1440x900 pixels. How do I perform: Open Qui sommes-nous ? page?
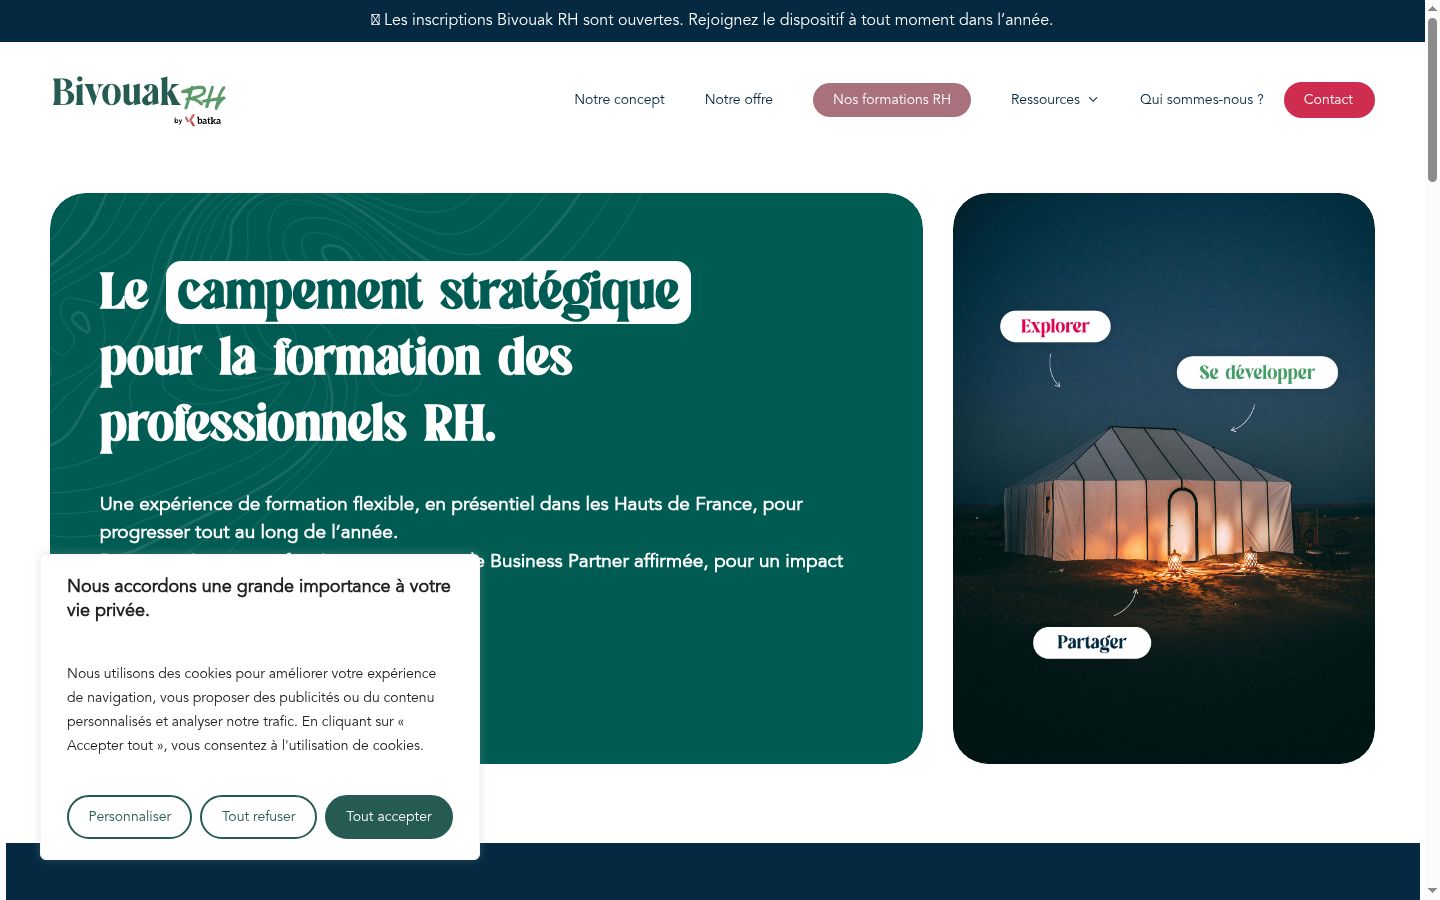1201,99
